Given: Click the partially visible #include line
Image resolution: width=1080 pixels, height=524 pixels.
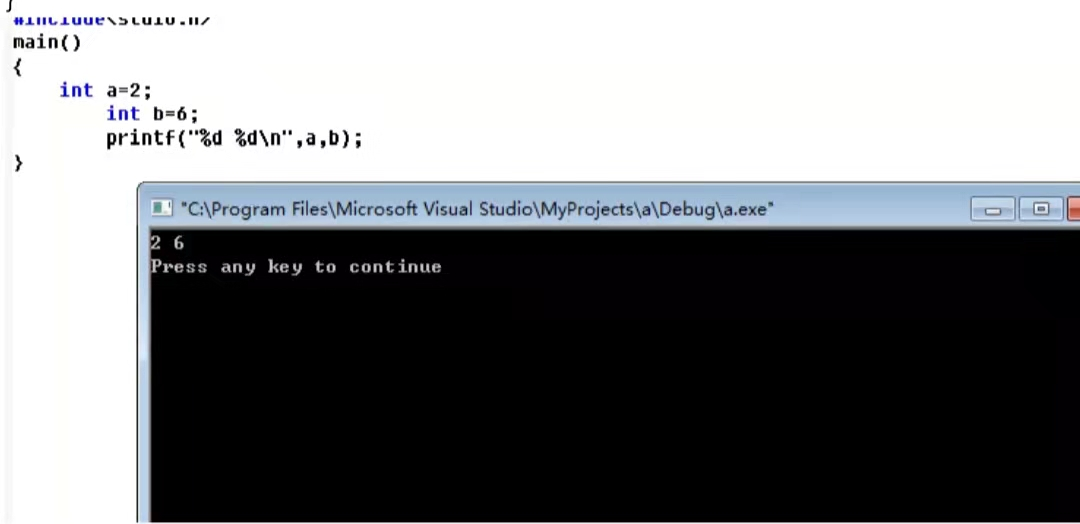Looking at the screenshot, I should click(110, 20).
